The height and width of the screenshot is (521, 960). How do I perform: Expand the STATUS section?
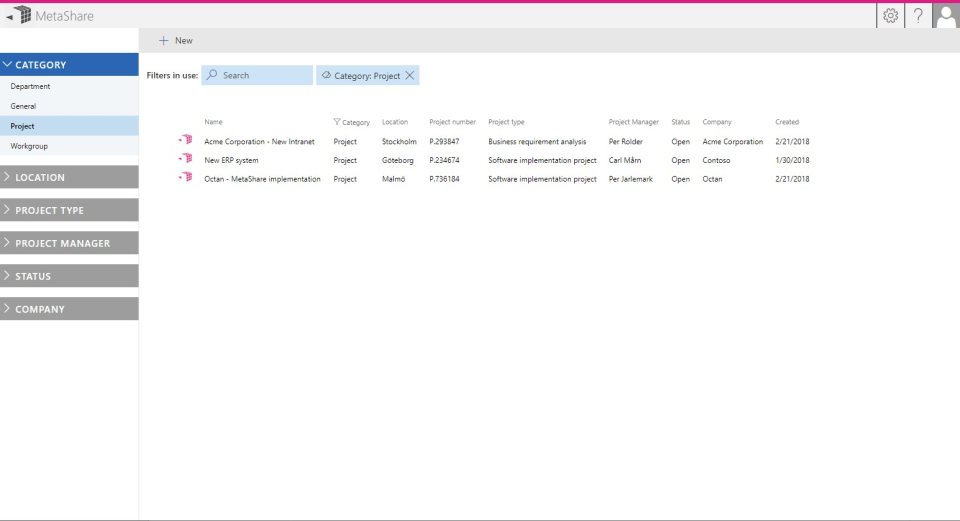coord(69,276)
